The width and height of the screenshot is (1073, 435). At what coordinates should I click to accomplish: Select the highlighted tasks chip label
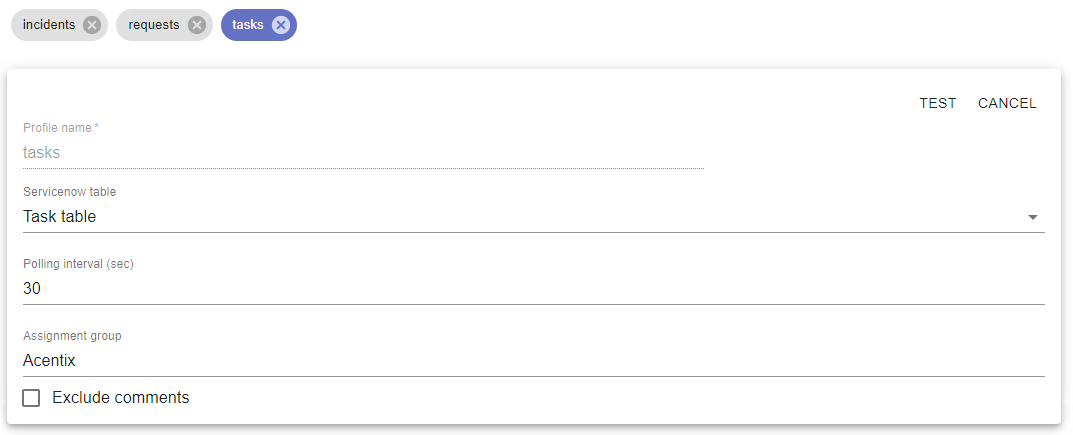click(248, 25)
